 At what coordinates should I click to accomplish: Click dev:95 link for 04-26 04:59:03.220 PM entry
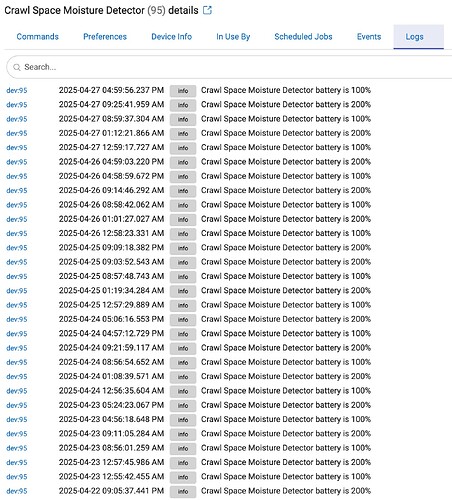(x=17, y=162)
